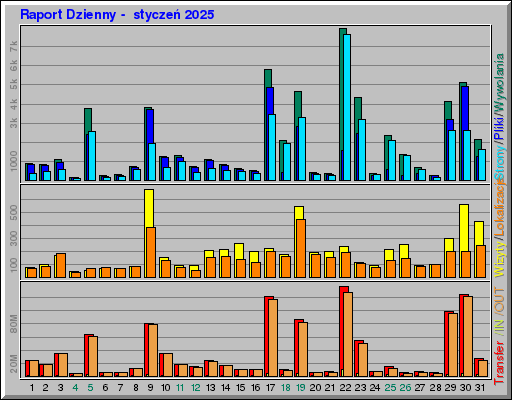The height and width of the screenshot is (400, 512).
Task: Click day label 9 on the x-axis
Action: tap(150, 388)
